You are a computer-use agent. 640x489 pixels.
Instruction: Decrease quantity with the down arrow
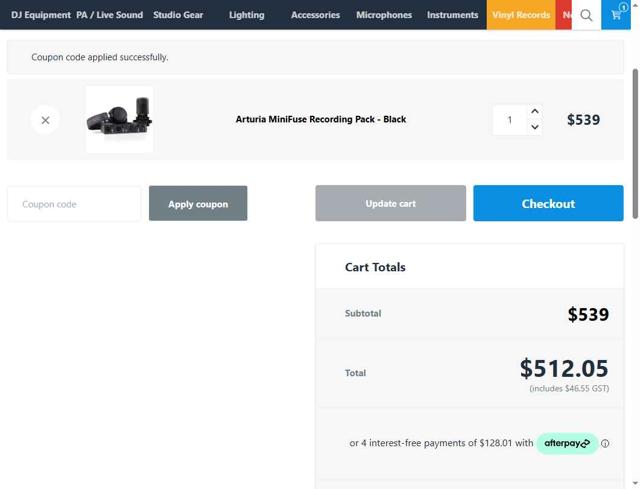click(535, 127)
